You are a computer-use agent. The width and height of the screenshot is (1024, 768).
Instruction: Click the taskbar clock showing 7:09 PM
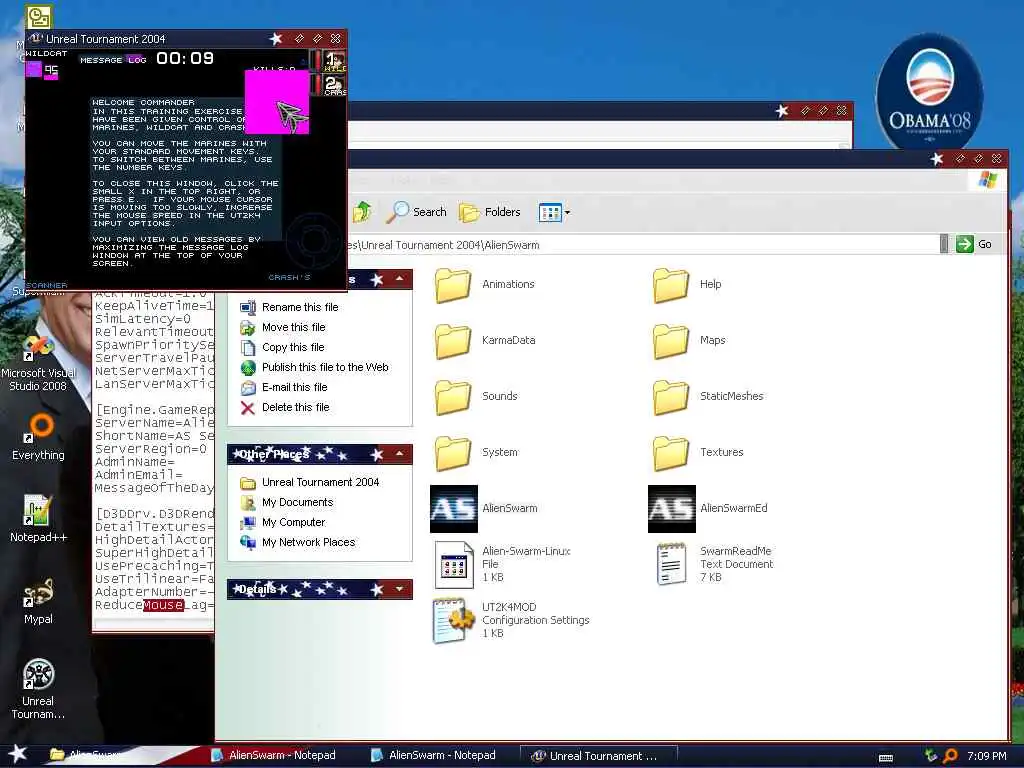point(987,756)
